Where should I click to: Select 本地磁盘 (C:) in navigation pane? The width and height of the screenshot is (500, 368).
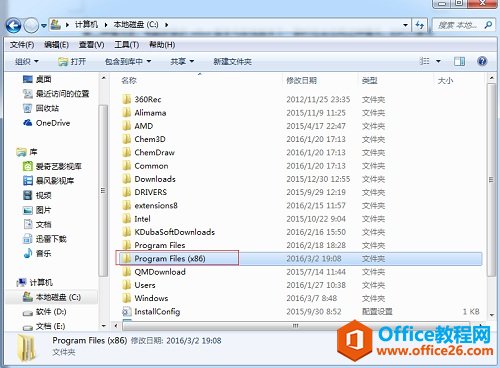pos(52,297)
